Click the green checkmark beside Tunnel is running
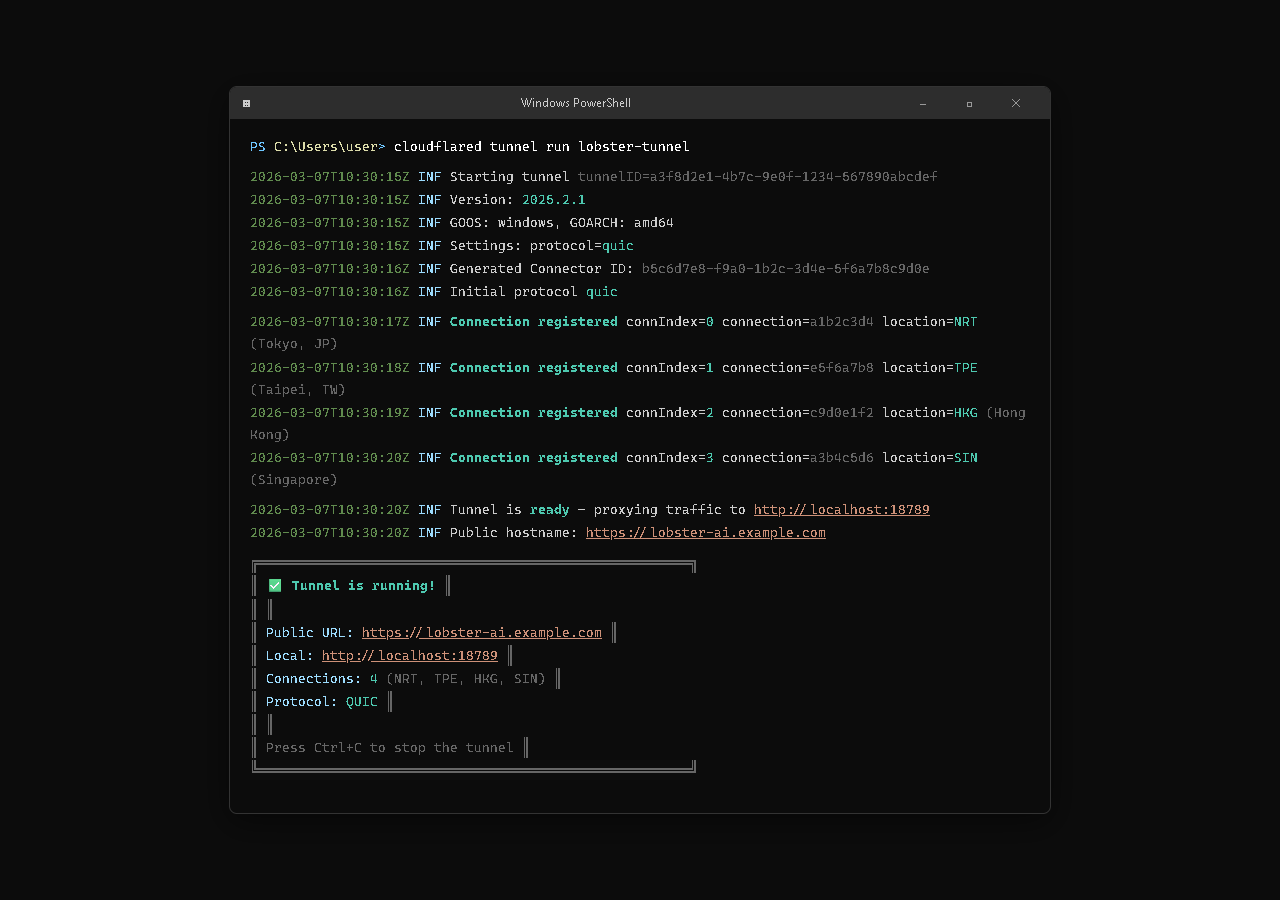 (x=275, y=586)
